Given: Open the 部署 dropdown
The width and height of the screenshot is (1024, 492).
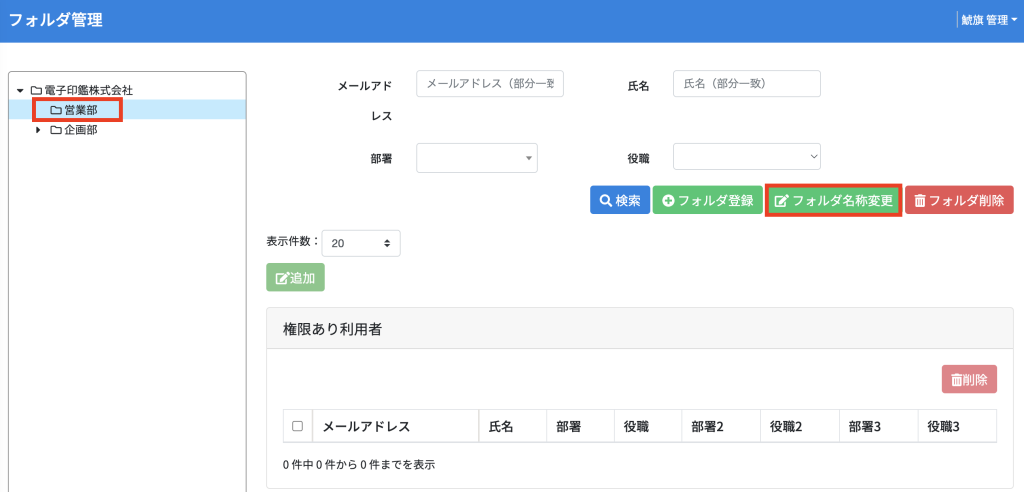Looking at the screenshot, I should click(477, 158).
